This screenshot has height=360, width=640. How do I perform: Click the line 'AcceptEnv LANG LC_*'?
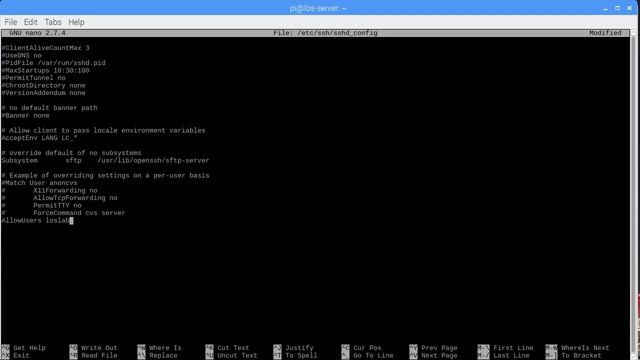pyautogui.click(x=39, y=138)
